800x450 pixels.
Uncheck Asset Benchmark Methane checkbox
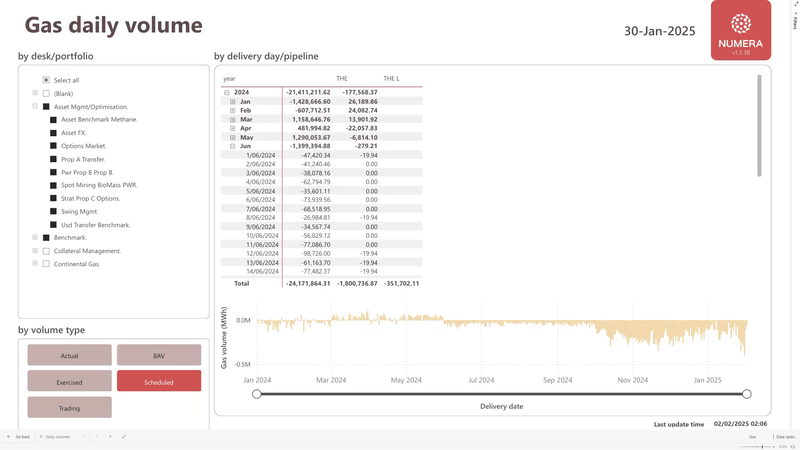(x=53, y=119)
